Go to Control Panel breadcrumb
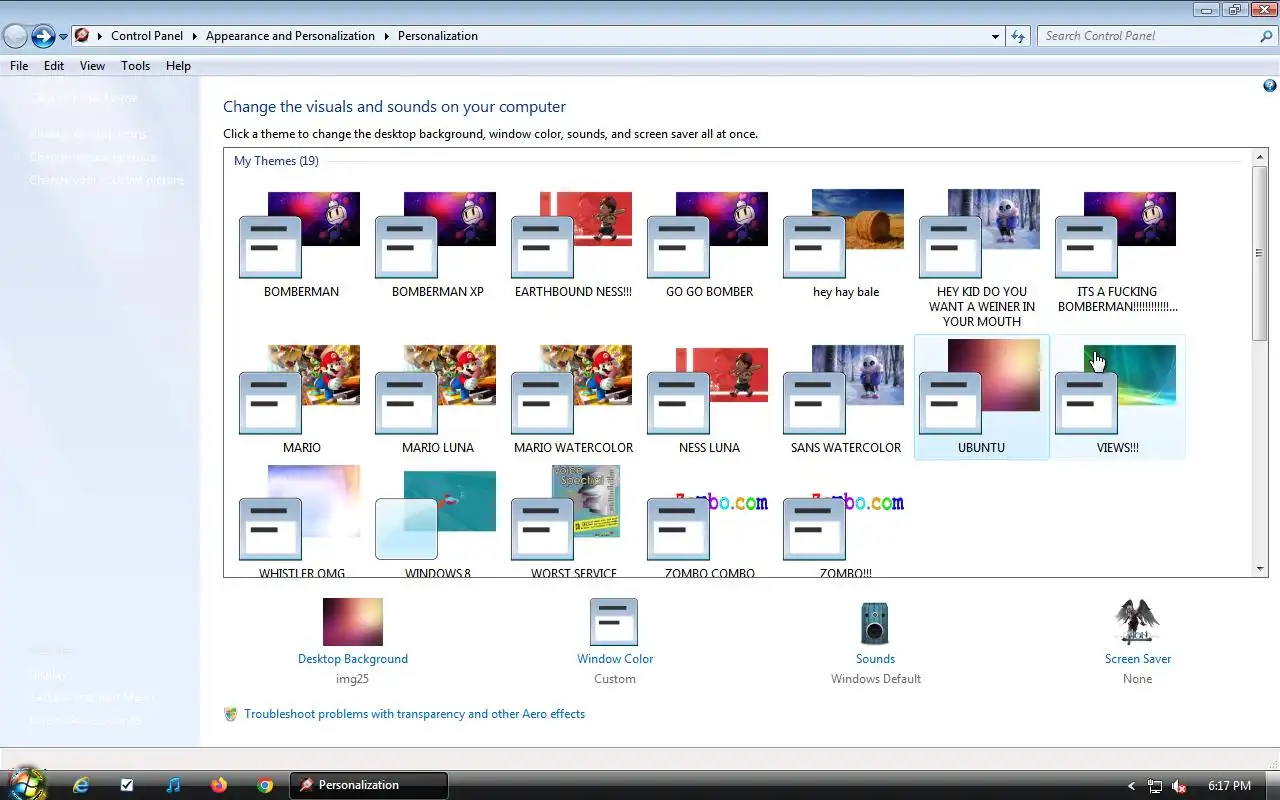Viewport: 1280px width, 800px height. point(147,36)
